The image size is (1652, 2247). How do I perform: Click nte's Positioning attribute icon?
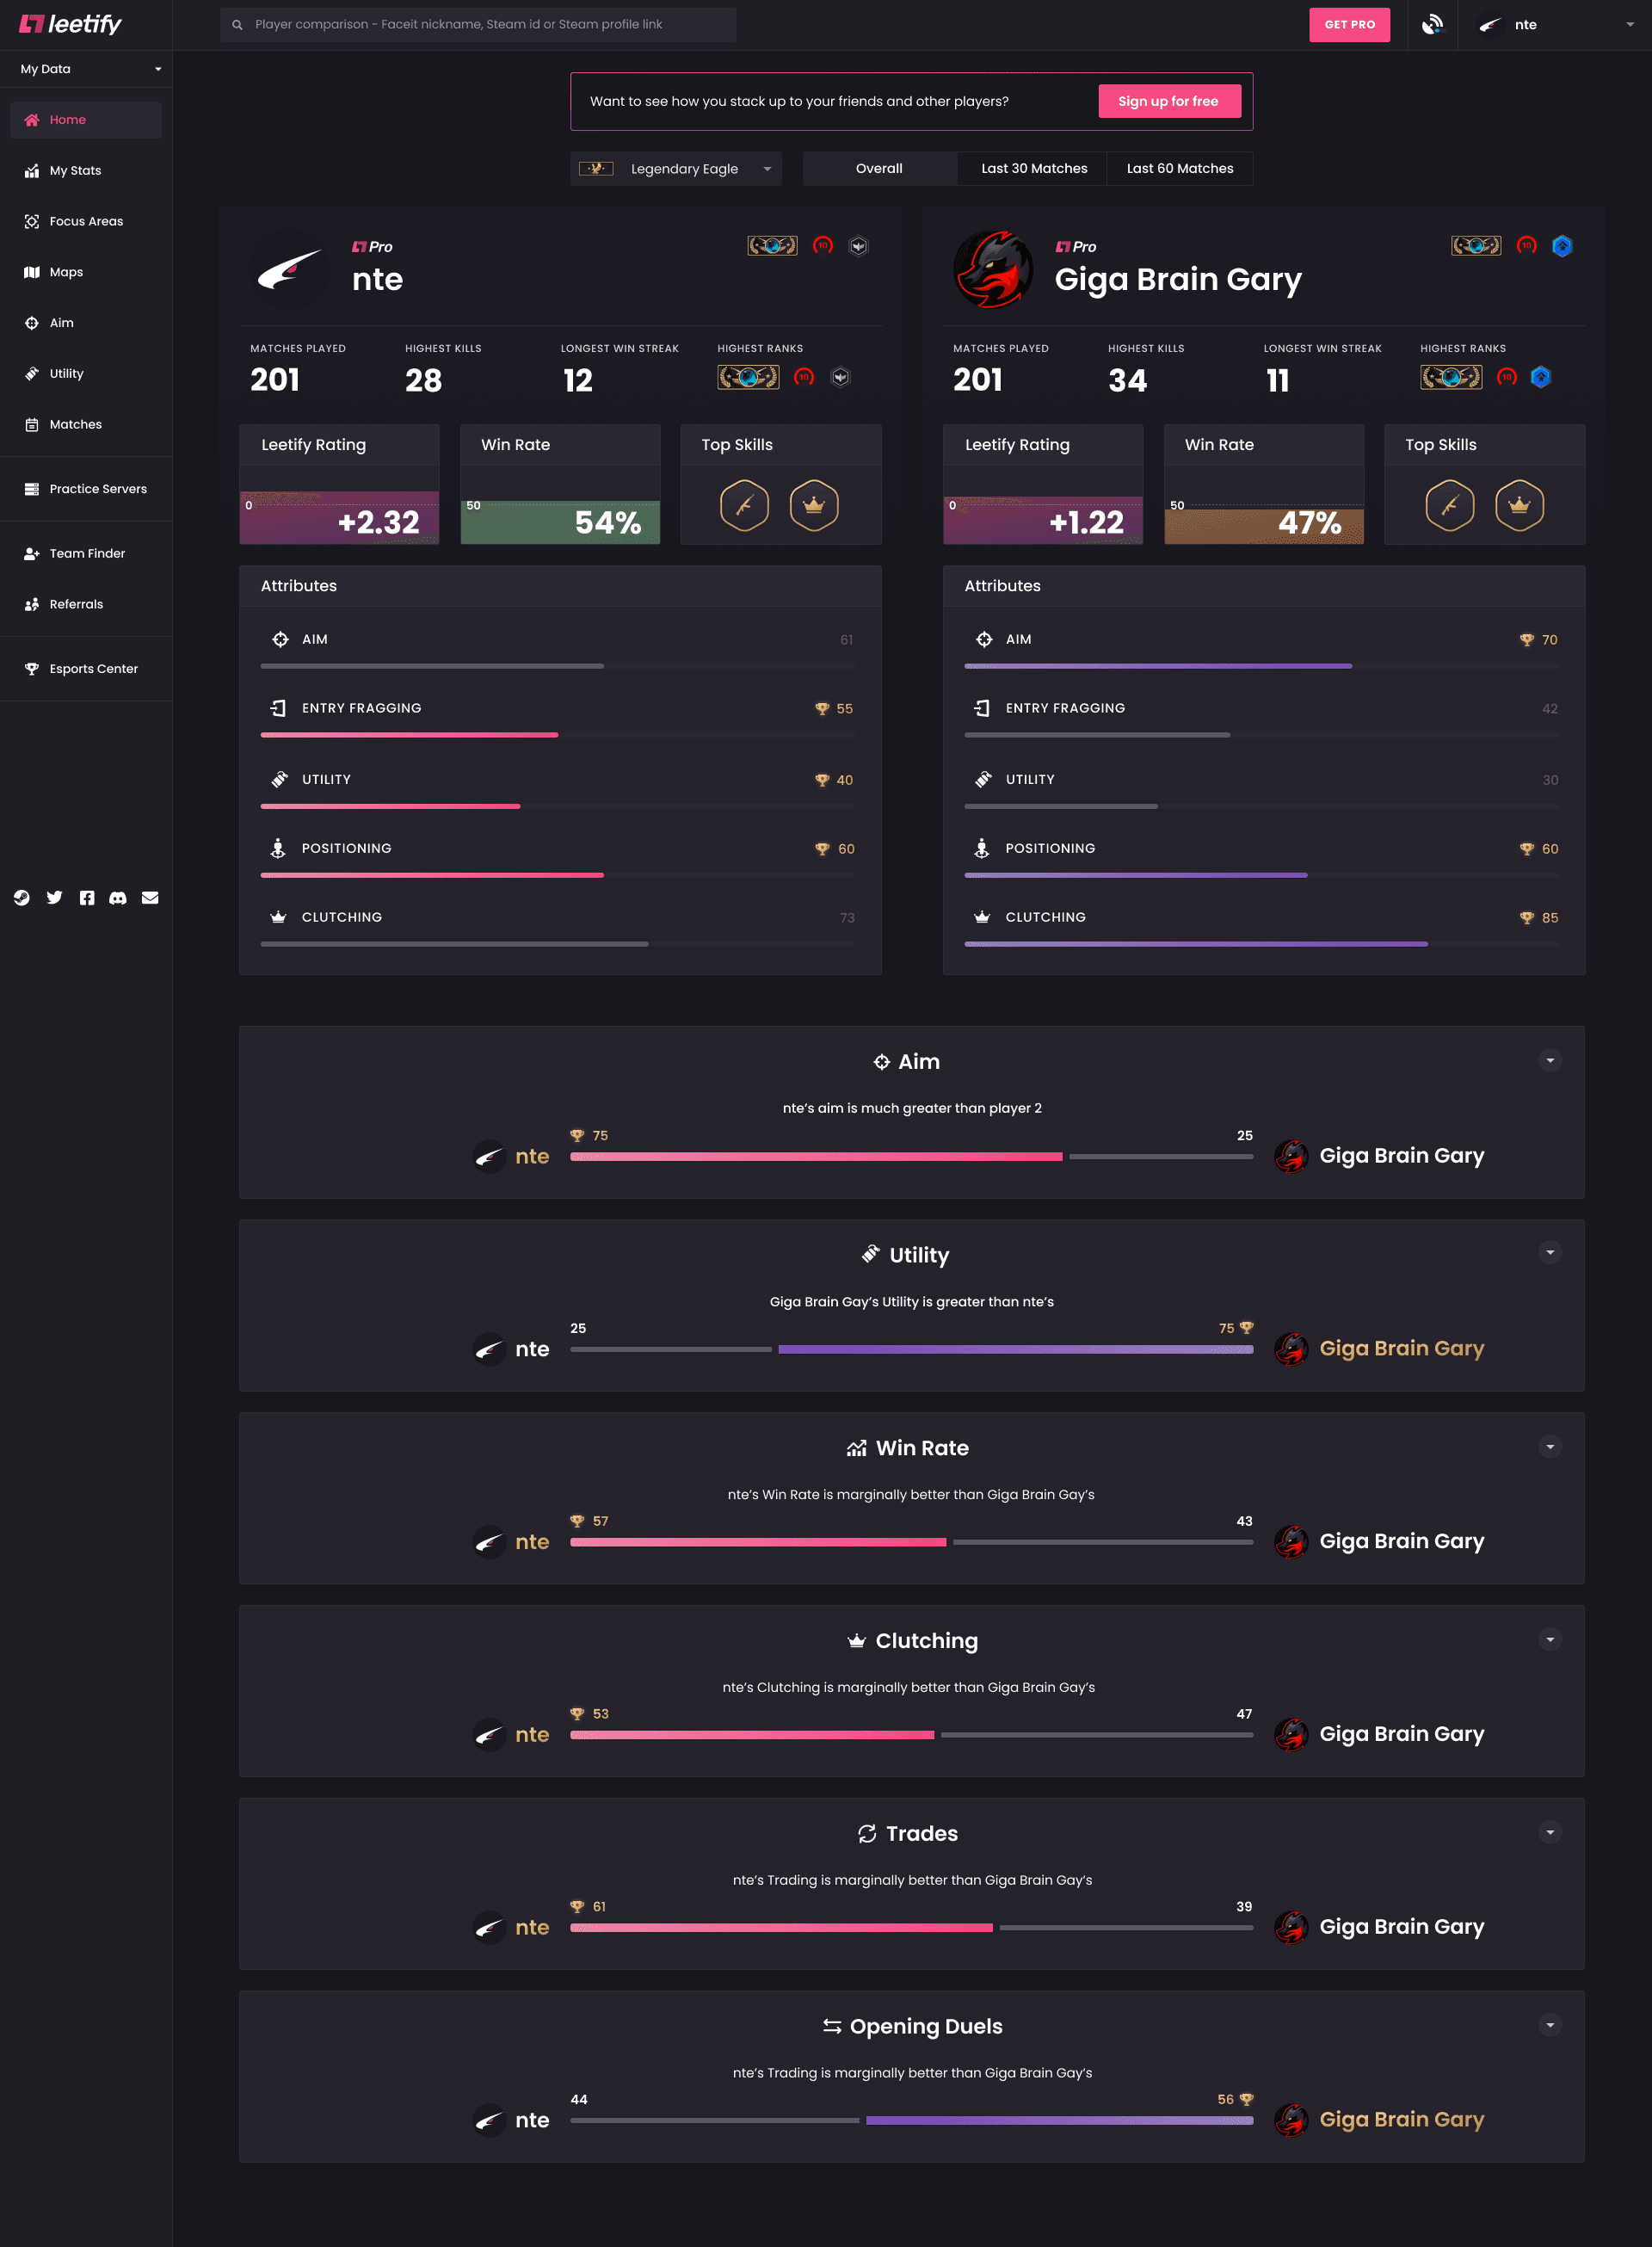(x=278, y=848)
